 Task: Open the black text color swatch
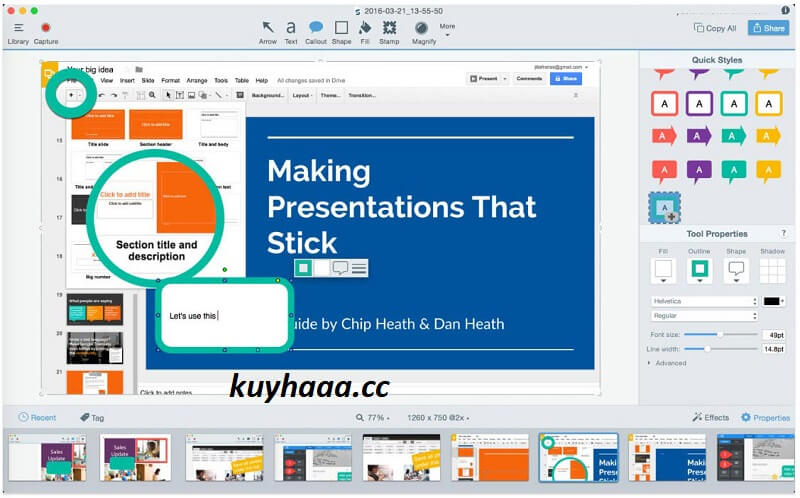[773, 301]
